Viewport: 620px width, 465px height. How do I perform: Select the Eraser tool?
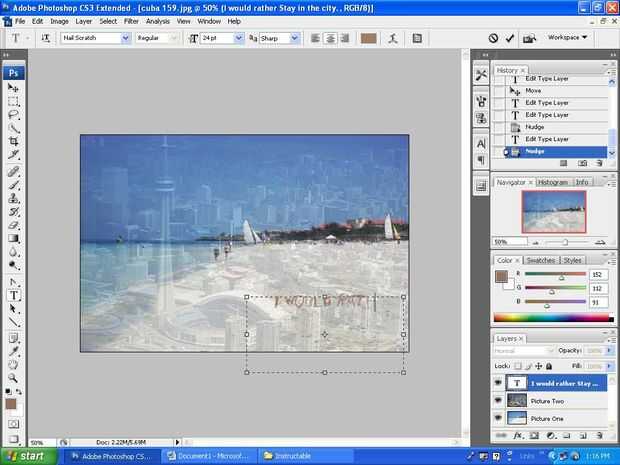click(x=13, y=225)
